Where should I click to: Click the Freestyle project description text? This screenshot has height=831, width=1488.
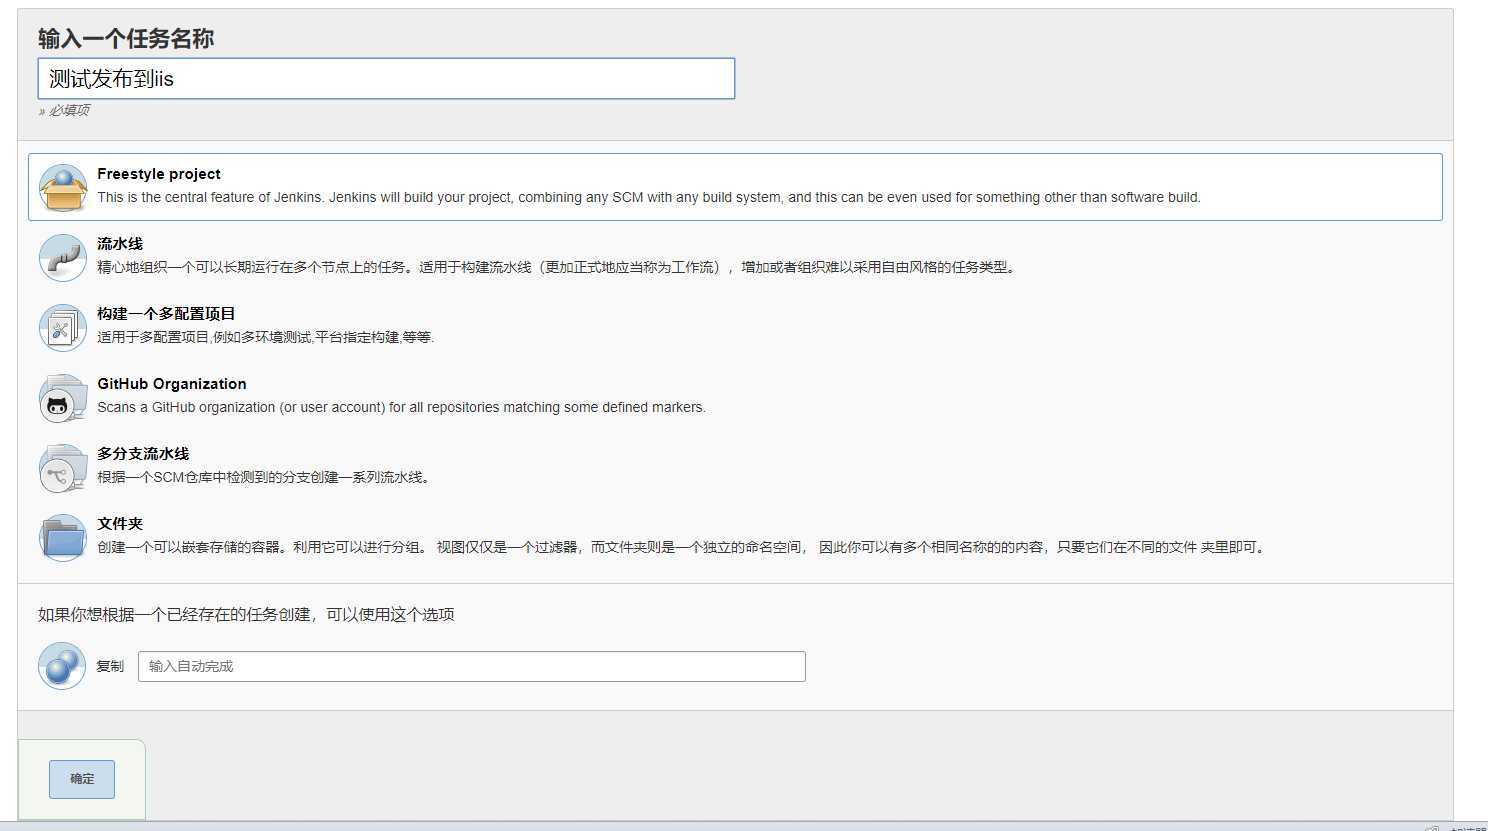[x=649, y=197]
